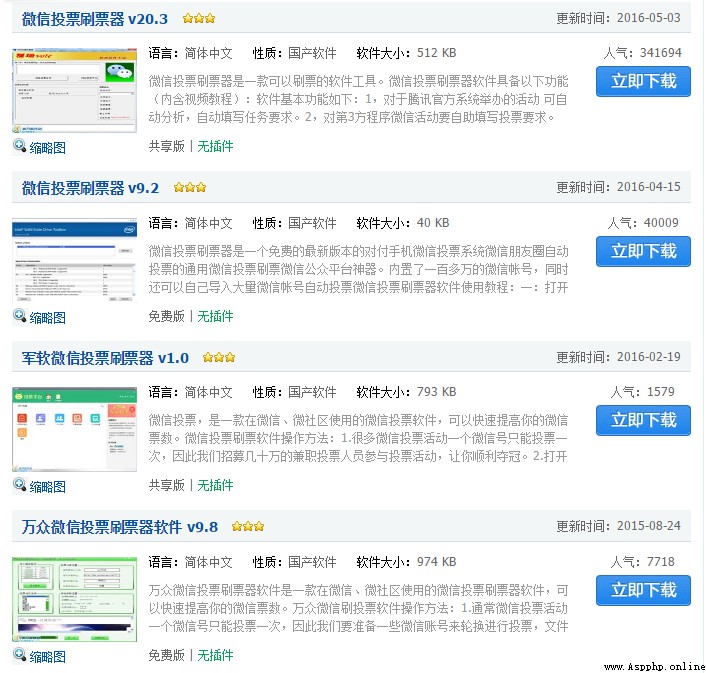Image resolution: width=706 pixels, height=673 pixels.
Task: Click star rating of 微信投票刷票器 v20.3
Action: [x=199, y=18]
